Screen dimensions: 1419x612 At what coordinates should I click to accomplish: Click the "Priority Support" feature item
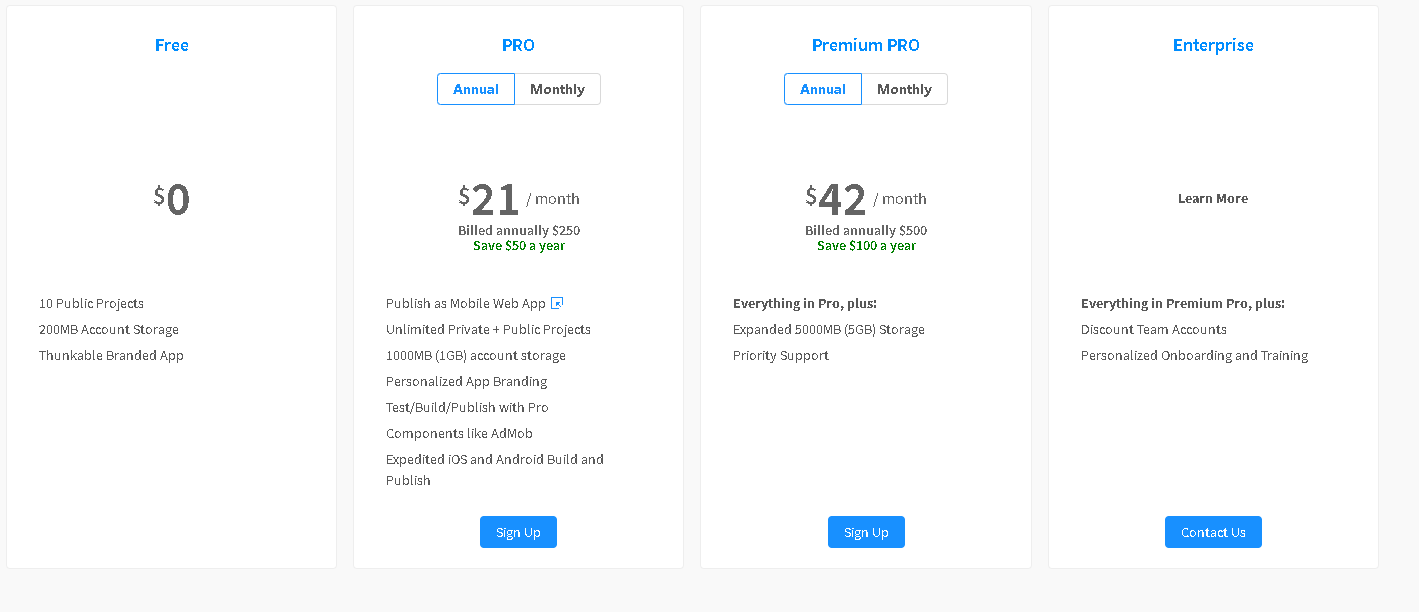tap(781, 355)
